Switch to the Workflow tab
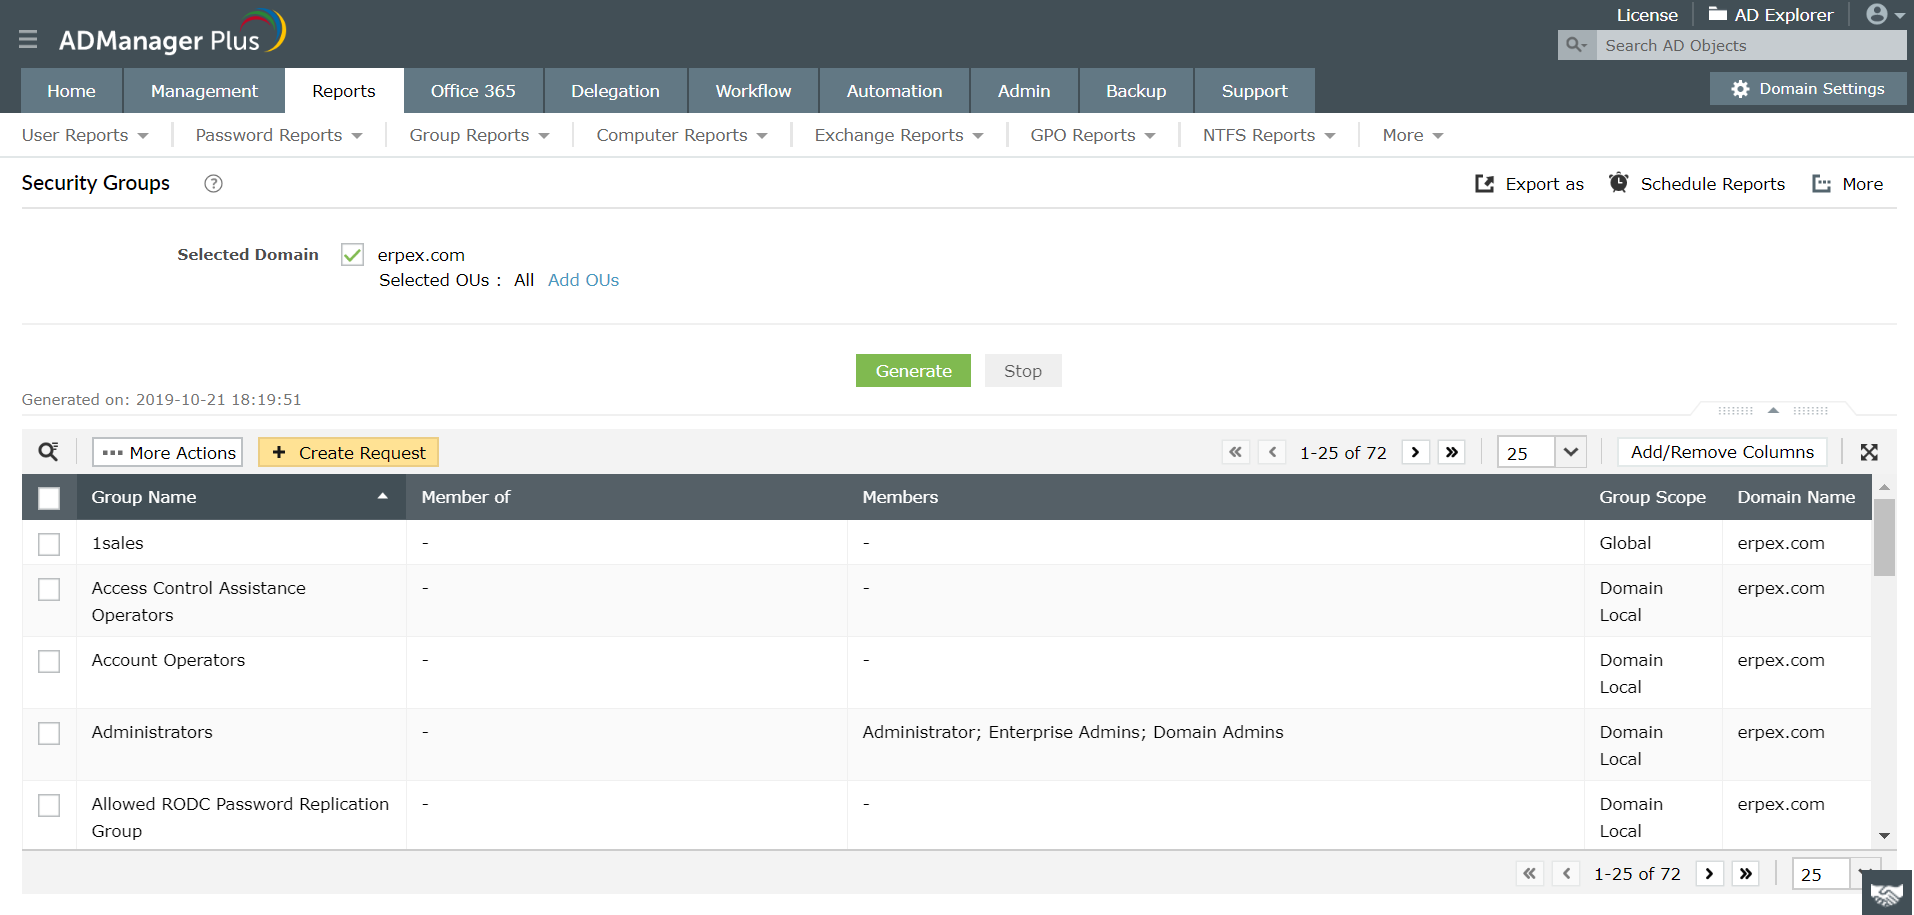The width and height of the screenshot is (1914, 915). [753, 90]
